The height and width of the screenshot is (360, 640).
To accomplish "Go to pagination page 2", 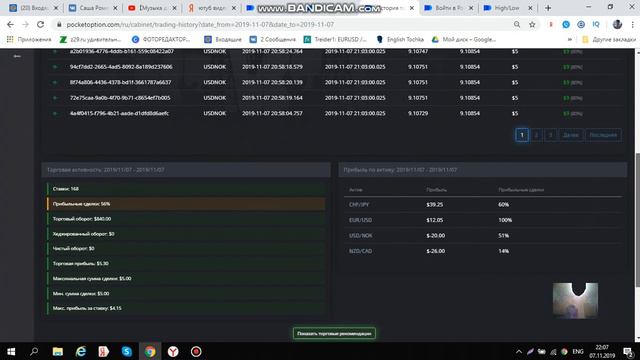I will coord(536,135).
